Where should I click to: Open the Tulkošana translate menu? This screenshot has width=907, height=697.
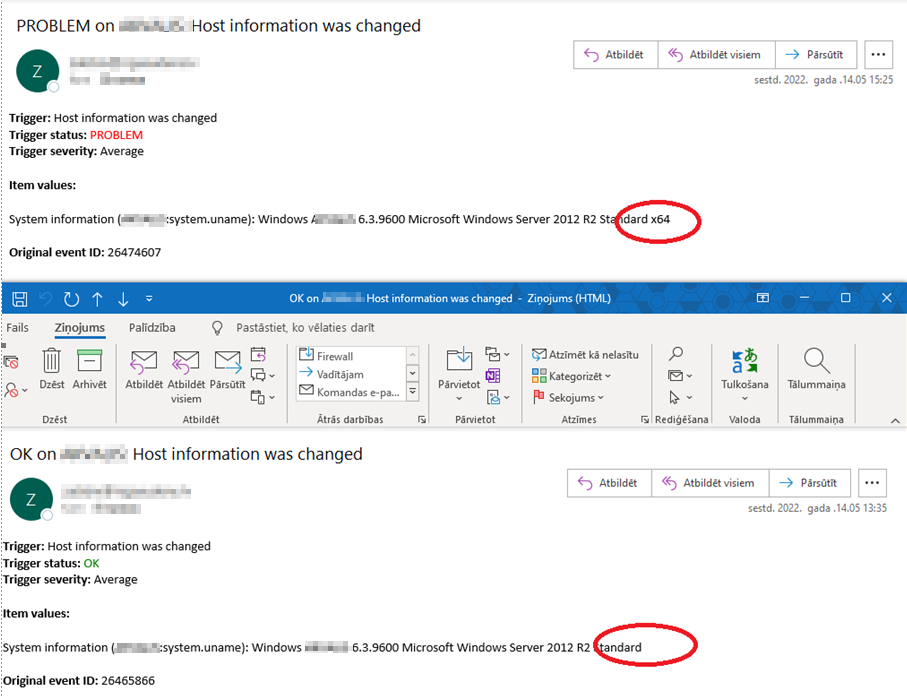pos(744,374)
